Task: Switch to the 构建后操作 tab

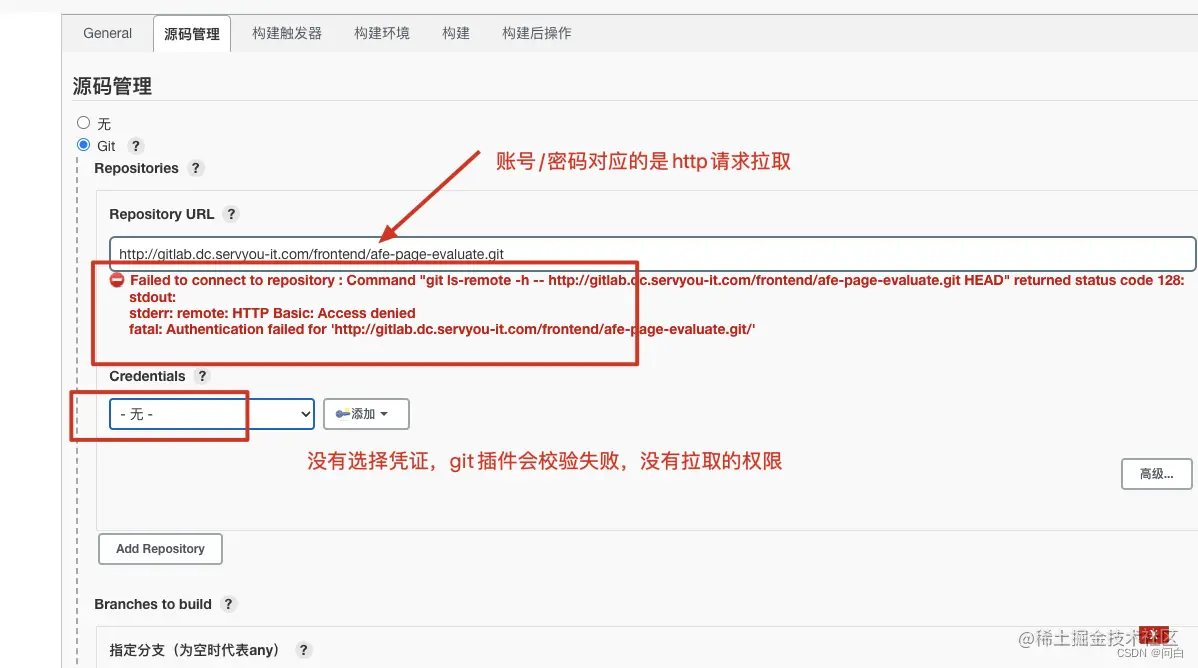Action: 536,33
